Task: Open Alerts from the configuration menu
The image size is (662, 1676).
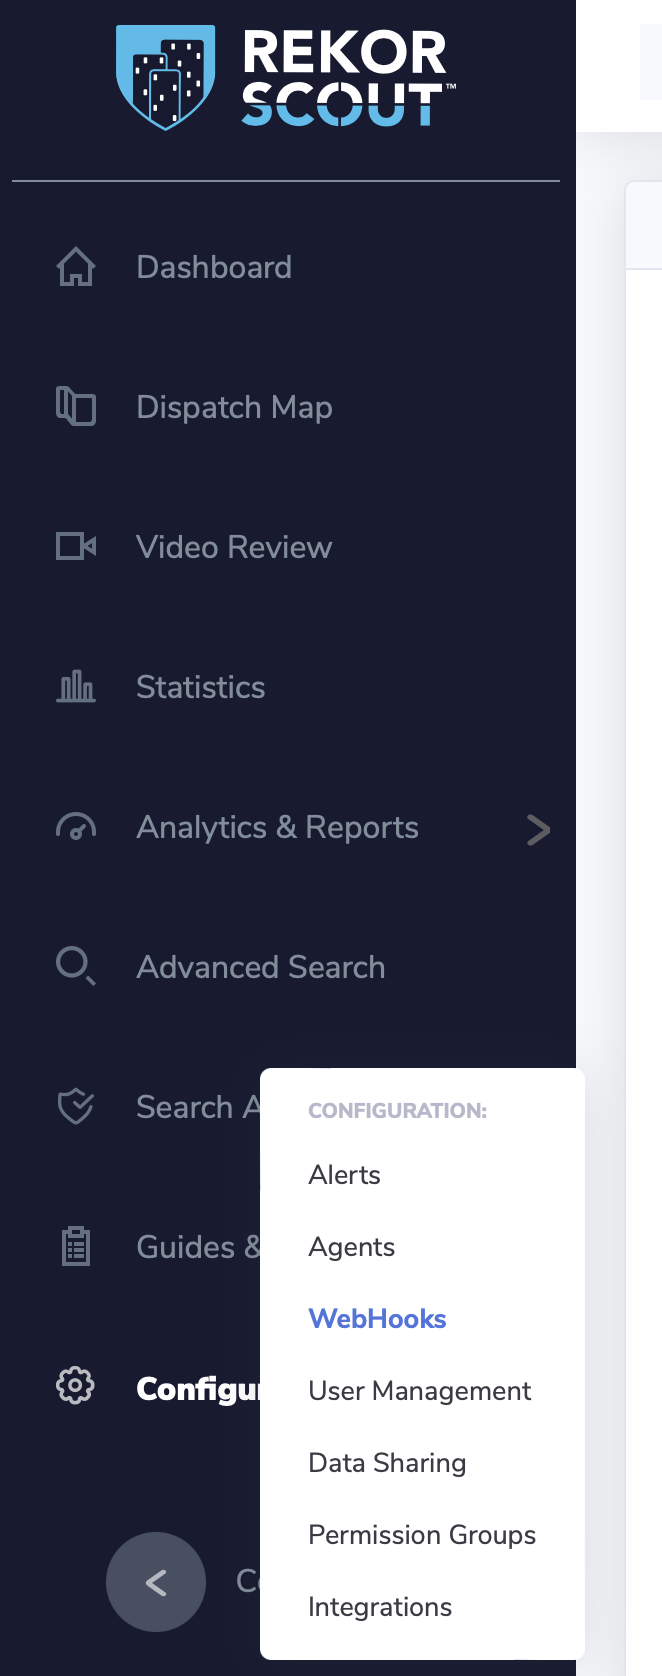Action: (x=344, y=1174)
